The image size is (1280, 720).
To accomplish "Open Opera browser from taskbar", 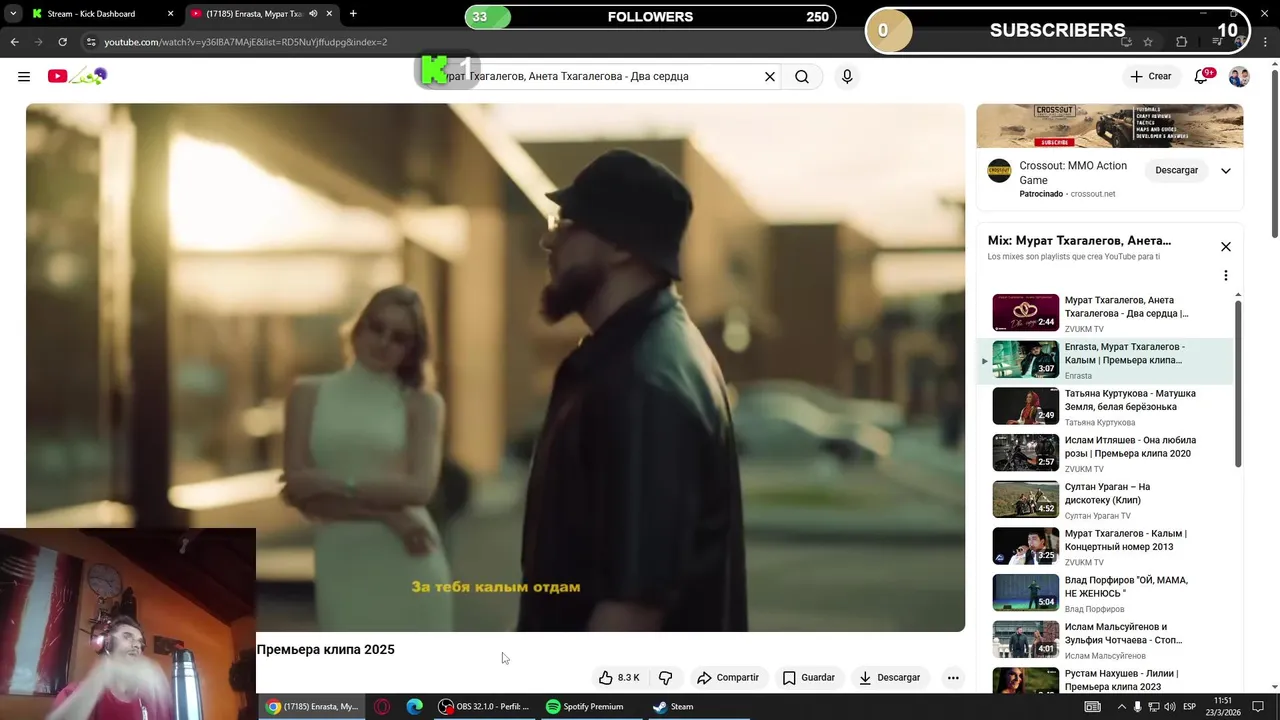I will [x=382, y=706].
